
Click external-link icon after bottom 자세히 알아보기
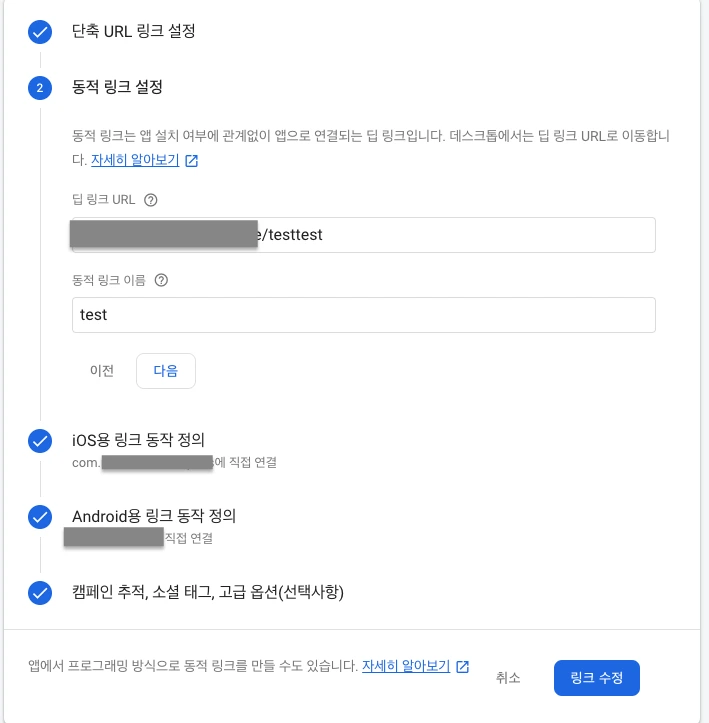coord(462,666)
